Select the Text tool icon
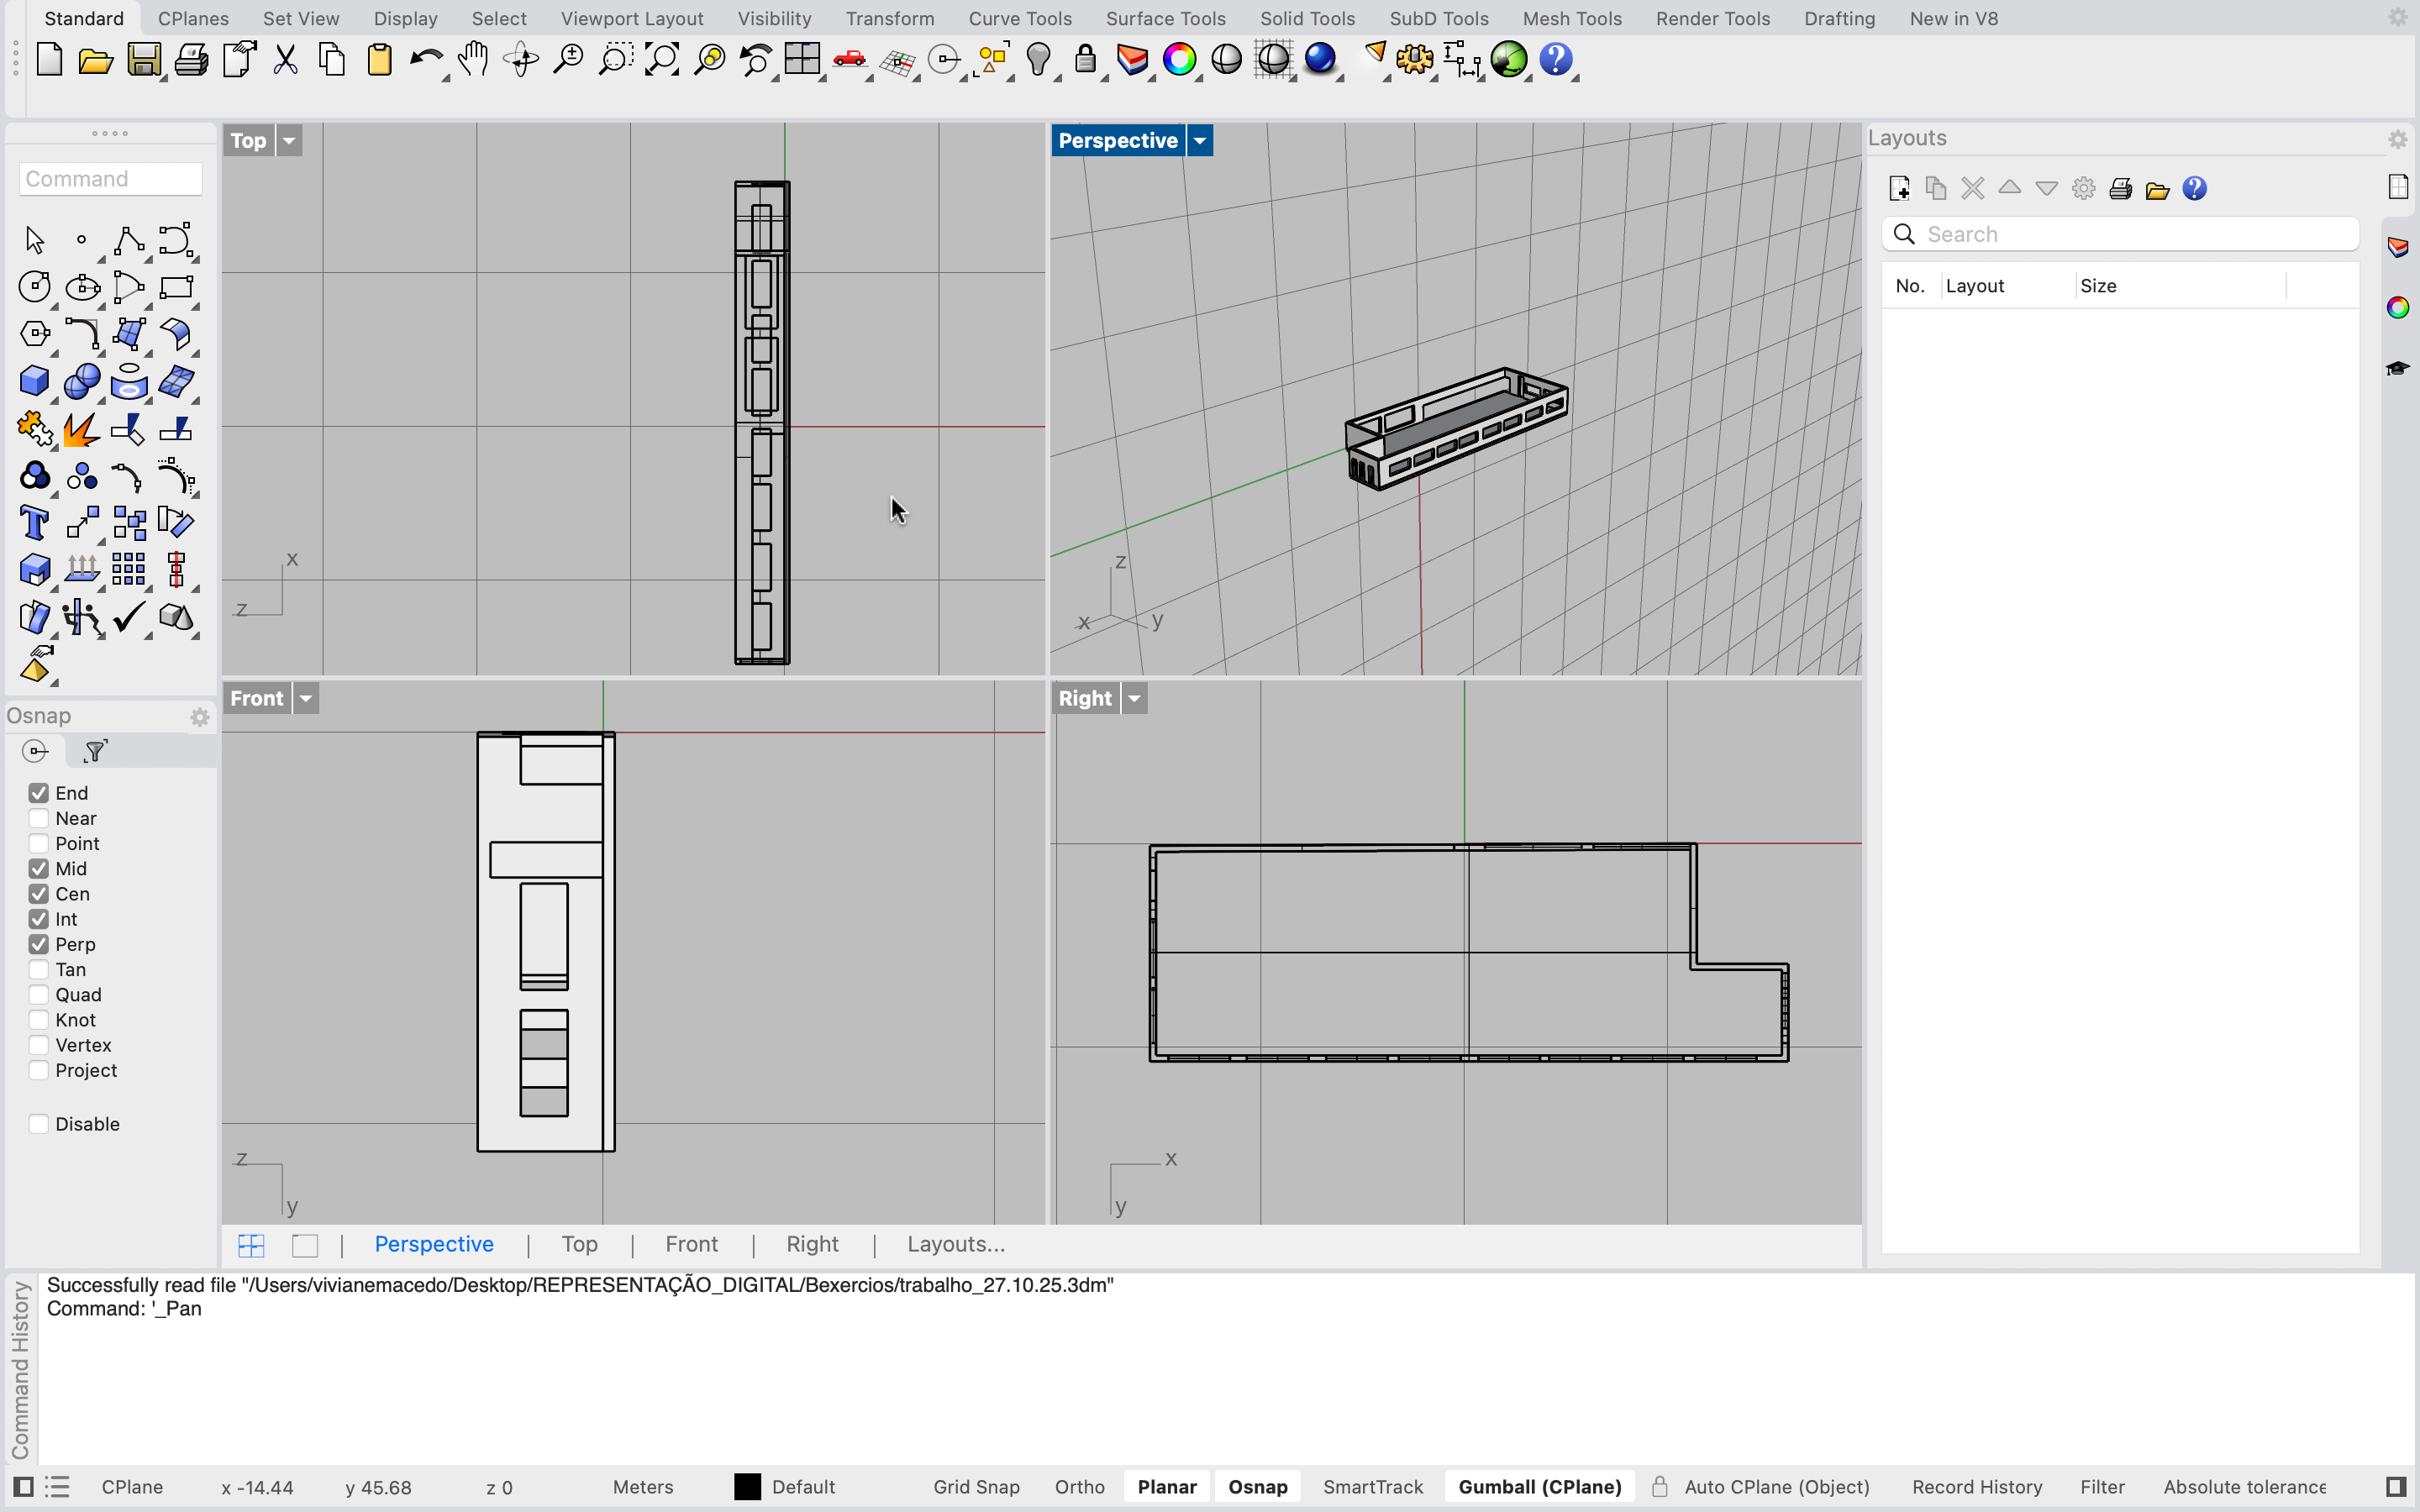 (34, 522)
